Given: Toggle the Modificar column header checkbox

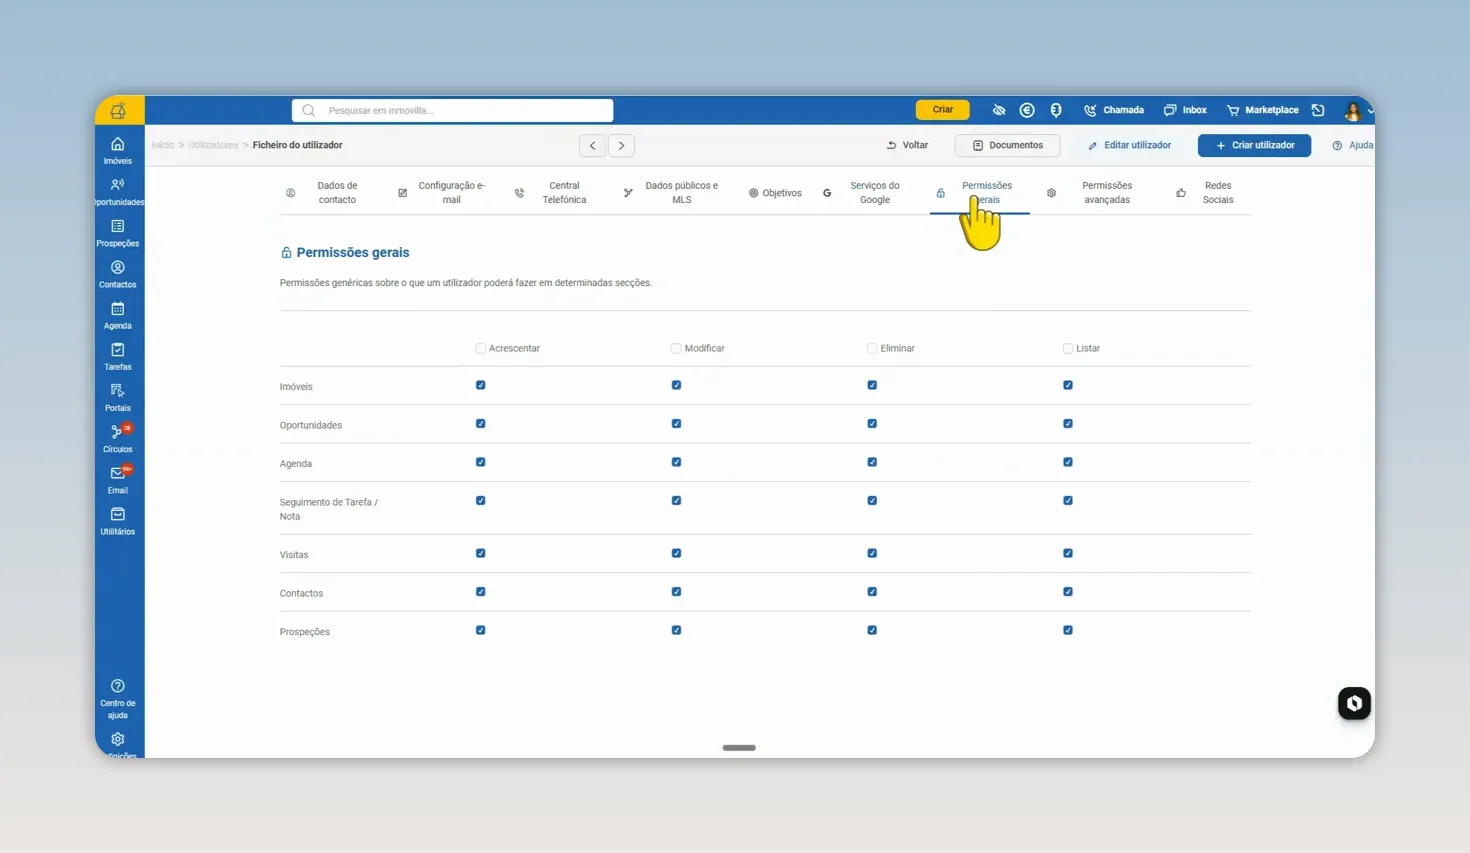Looking at the screenshot, I should 676,348.
